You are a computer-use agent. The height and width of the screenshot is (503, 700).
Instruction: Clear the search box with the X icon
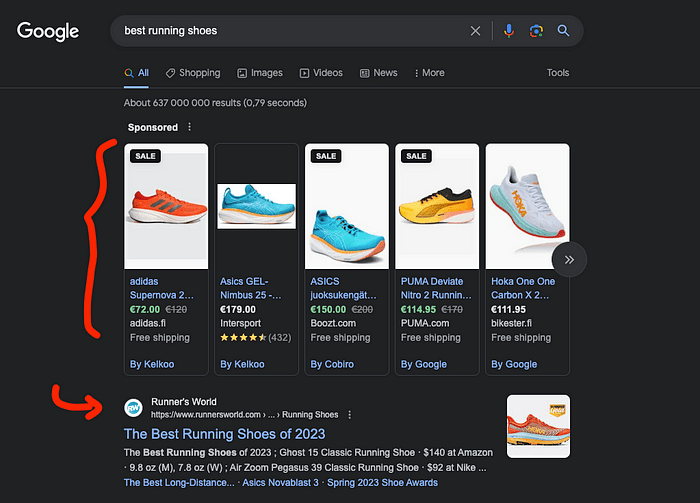475,31
